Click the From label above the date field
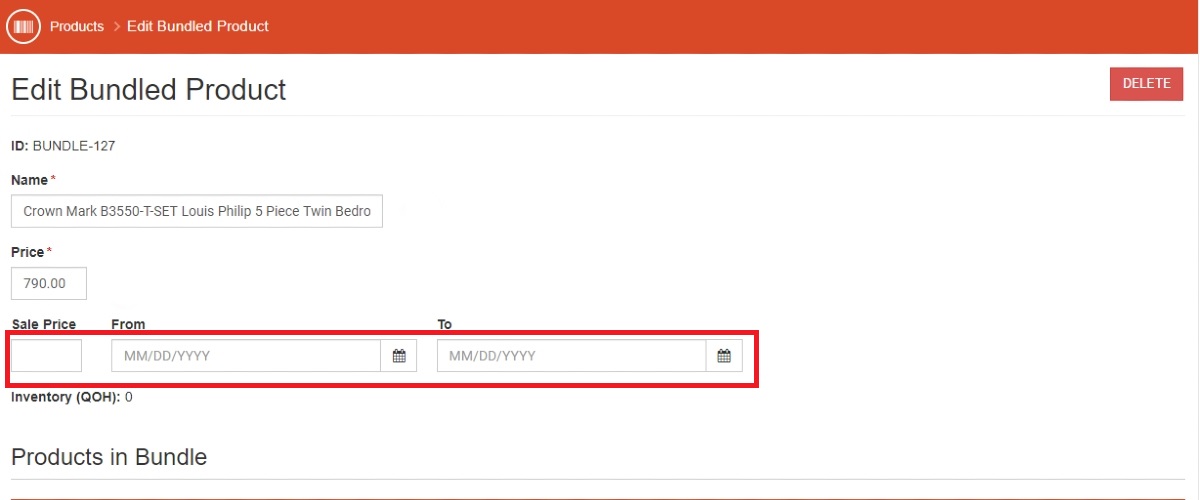 click(x=128, y=324)
